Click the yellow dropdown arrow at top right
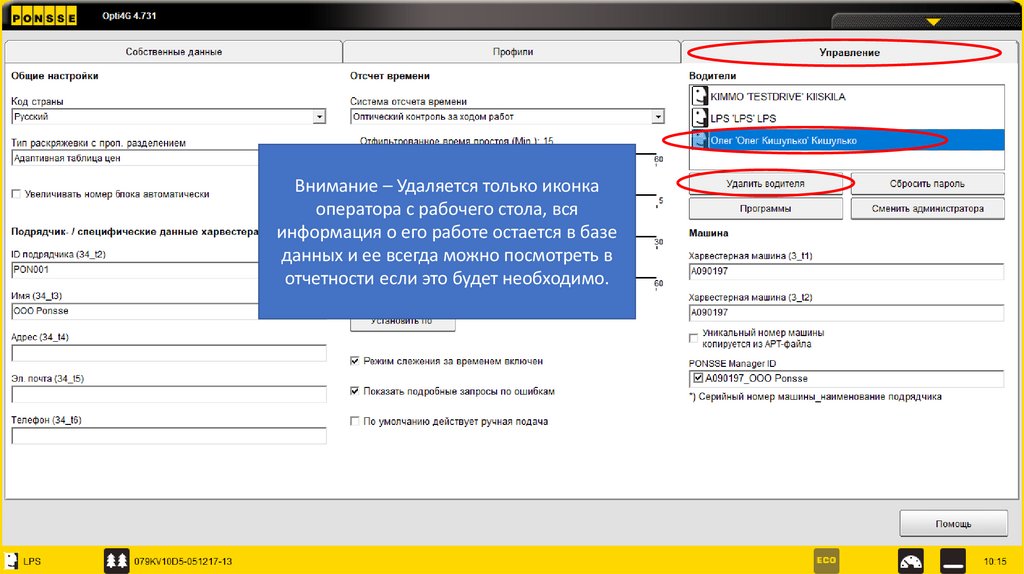Viewport: 1024px width, 574px height. (933, 22)
